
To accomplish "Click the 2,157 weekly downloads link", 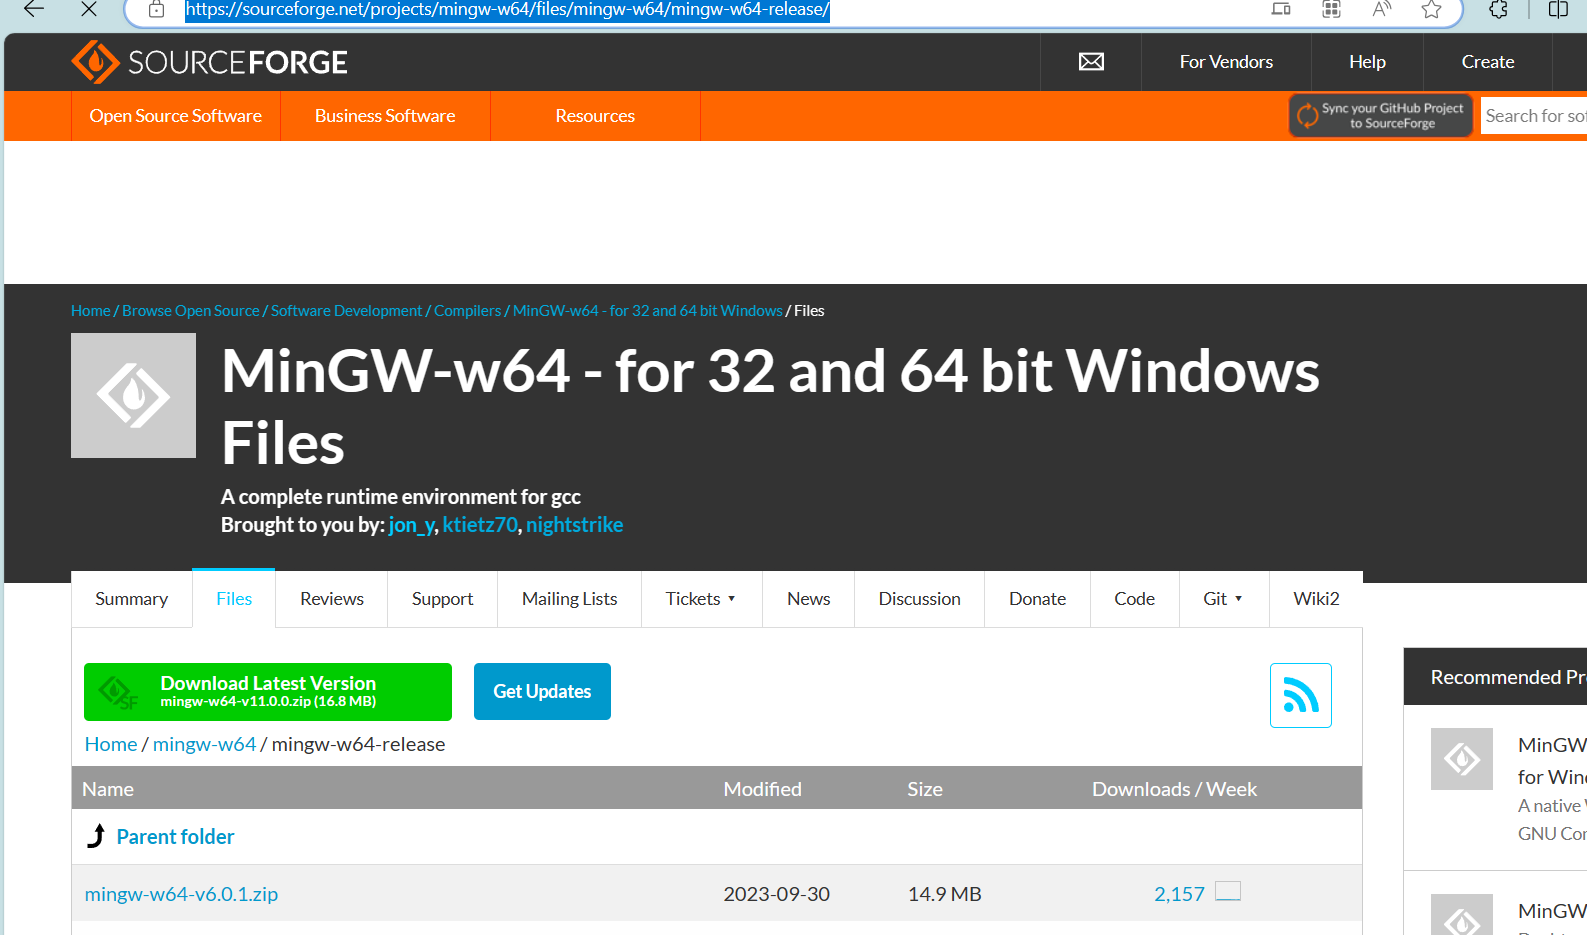I will click(1179, 894).
